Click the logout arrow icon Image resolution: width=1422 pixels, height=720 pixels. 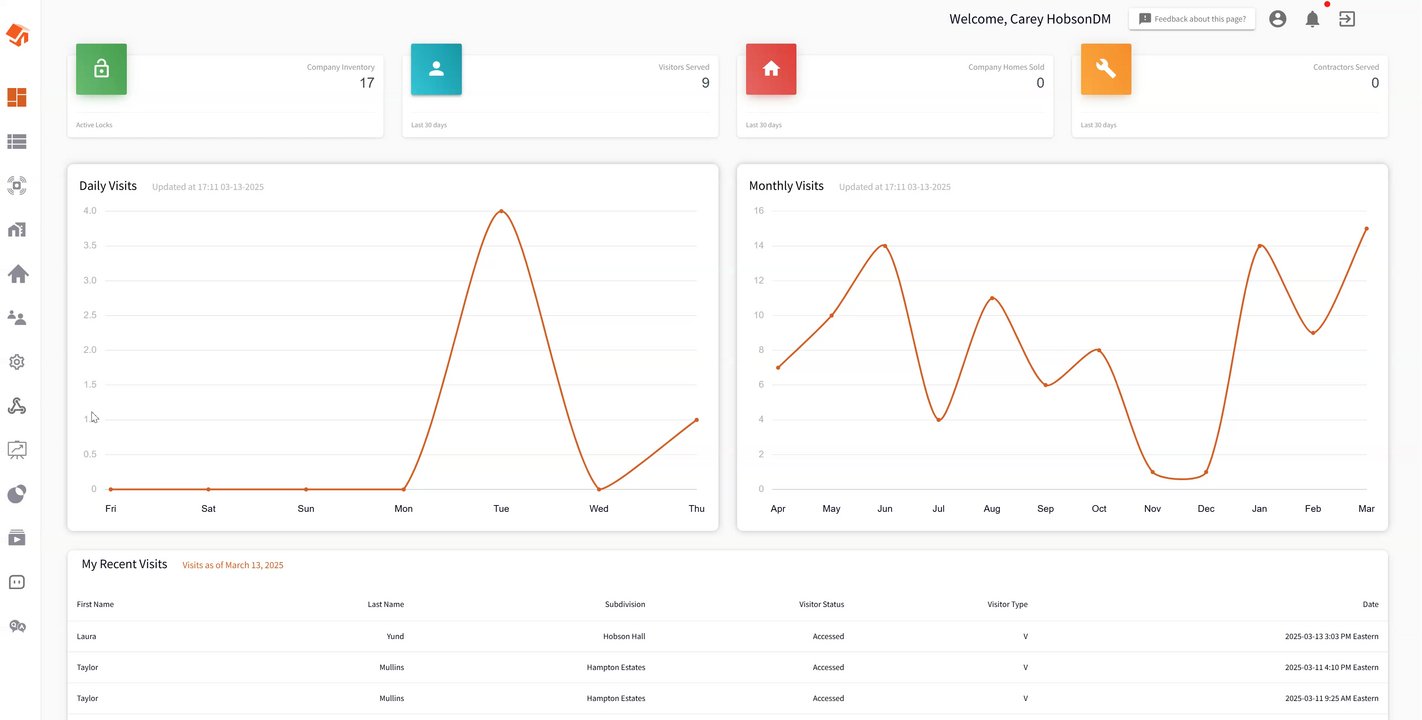[1347, 19]
